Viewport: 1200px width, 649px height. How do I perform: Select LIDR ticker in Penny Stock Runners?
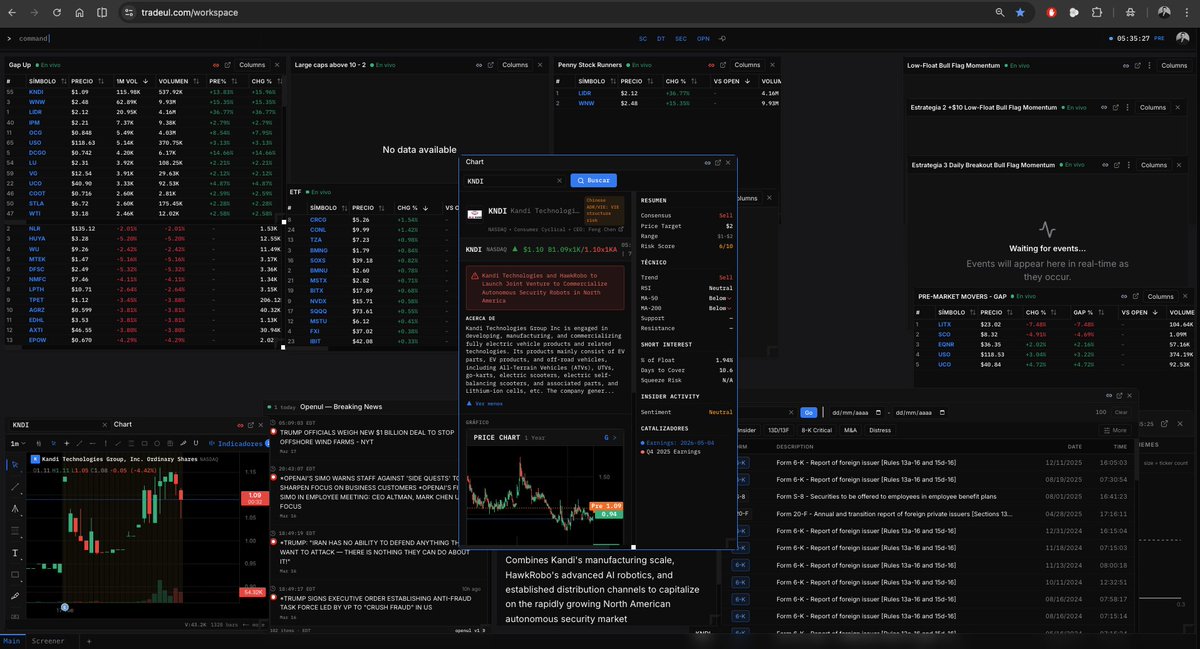(x=585, y=92)
